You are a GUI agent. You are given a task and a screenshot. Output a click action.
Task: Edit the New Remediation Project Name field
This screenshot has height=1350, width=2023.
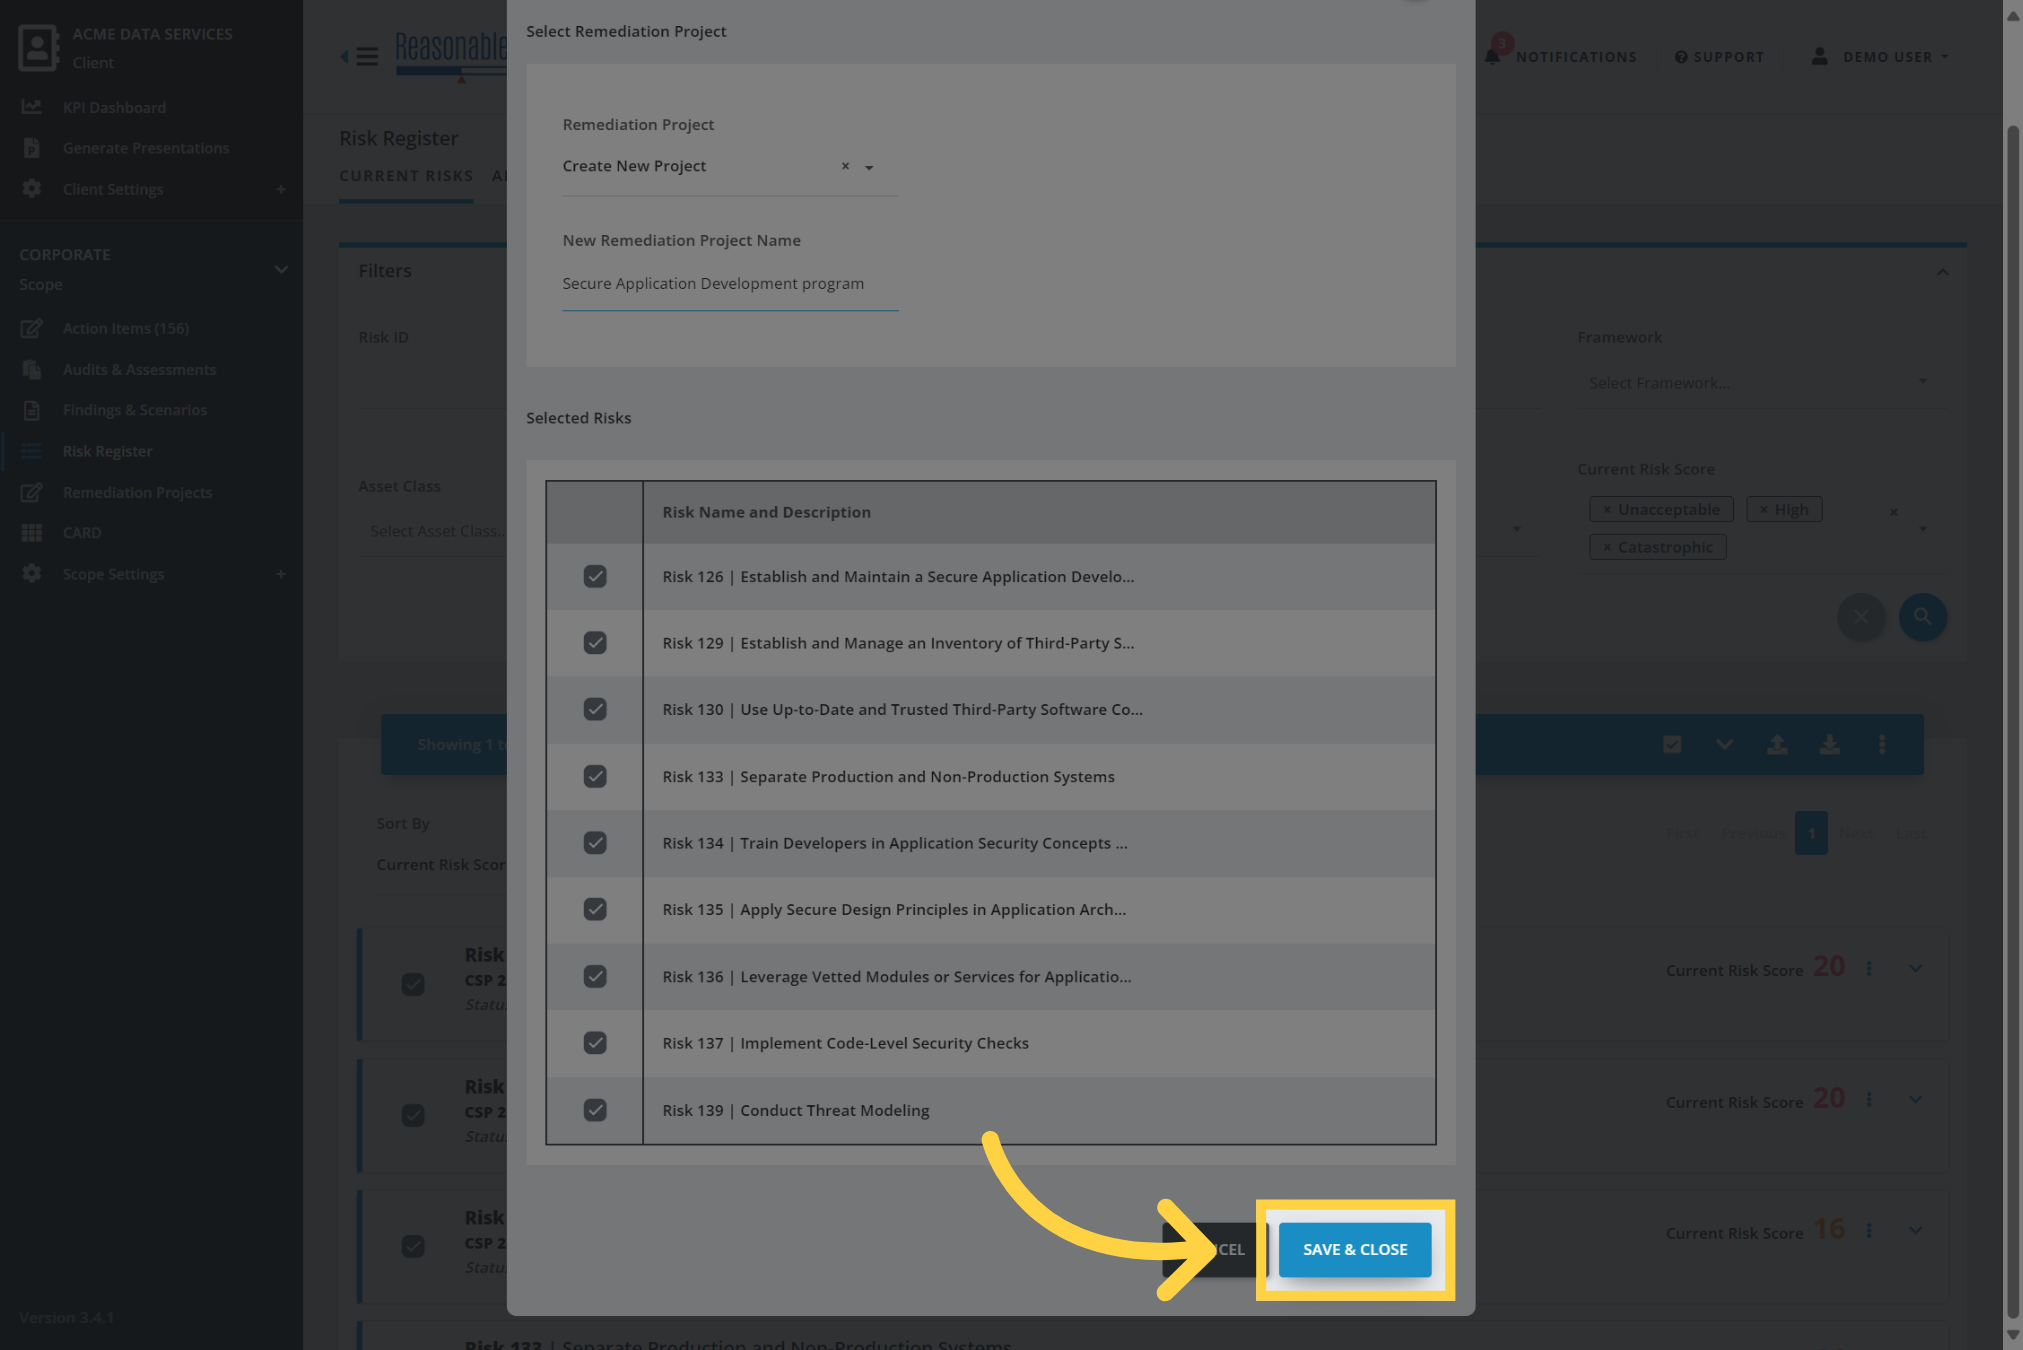click(x=730, y=284)
